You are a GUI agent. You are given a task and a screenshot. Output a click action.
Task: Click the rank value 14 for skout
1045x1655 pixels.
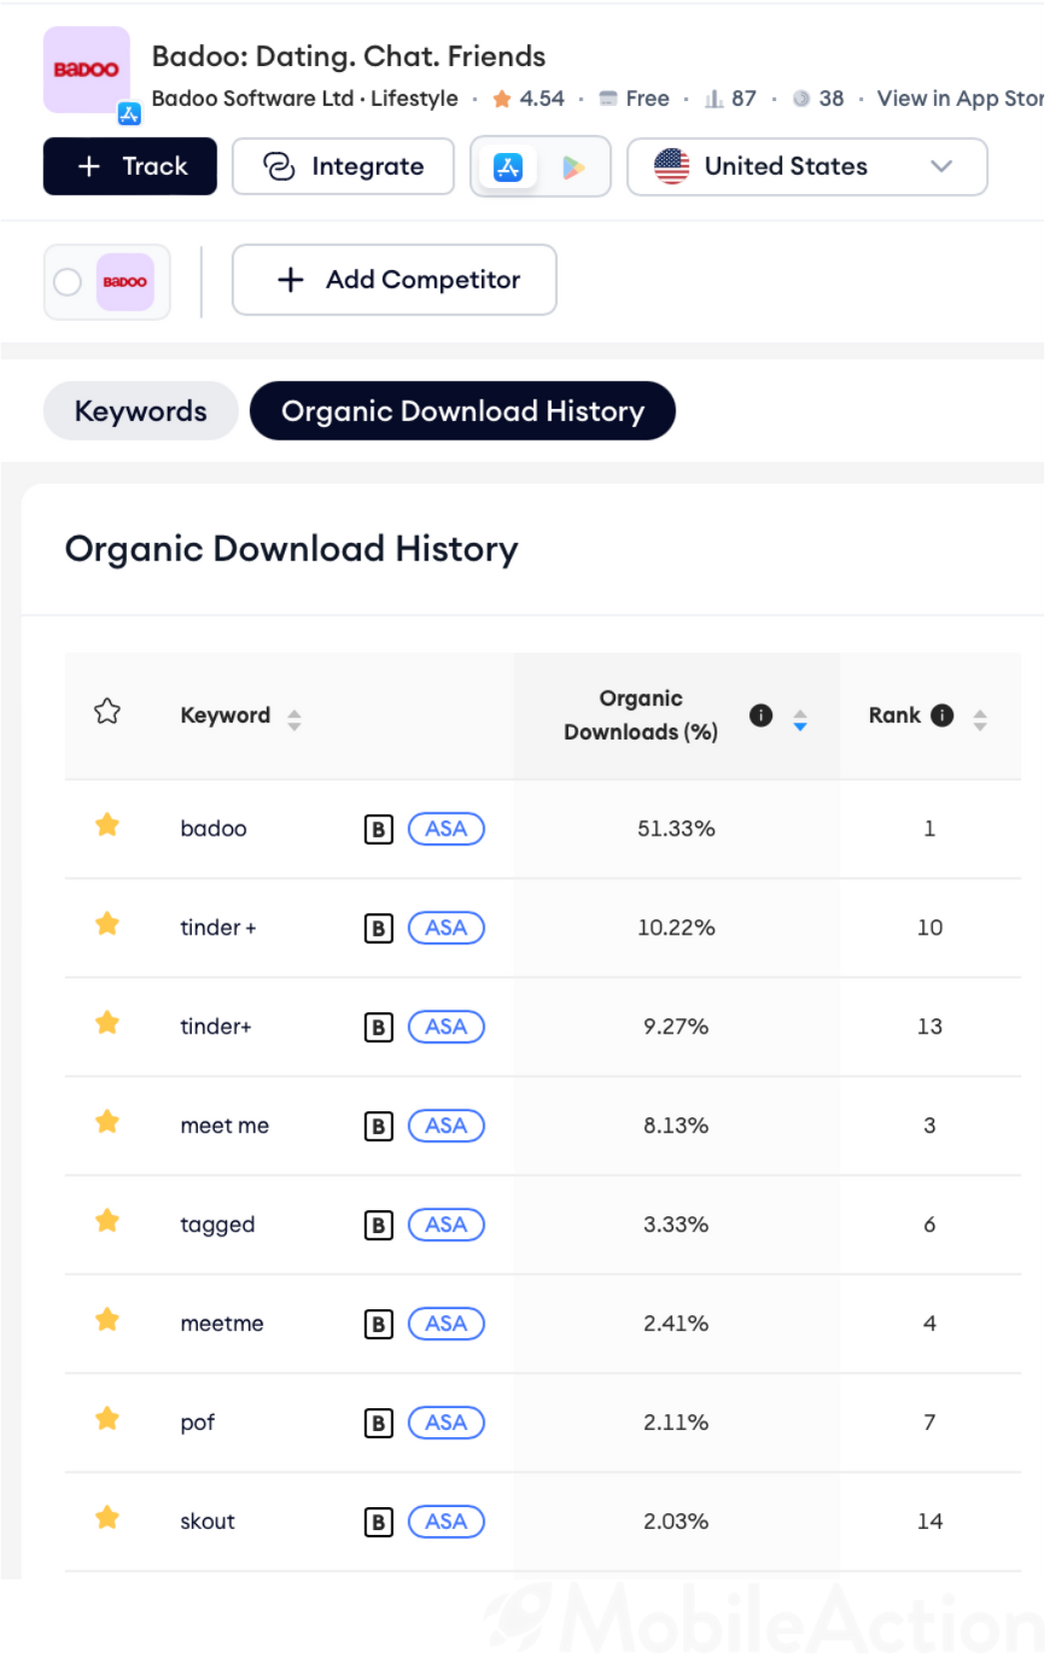[930, 1522]
